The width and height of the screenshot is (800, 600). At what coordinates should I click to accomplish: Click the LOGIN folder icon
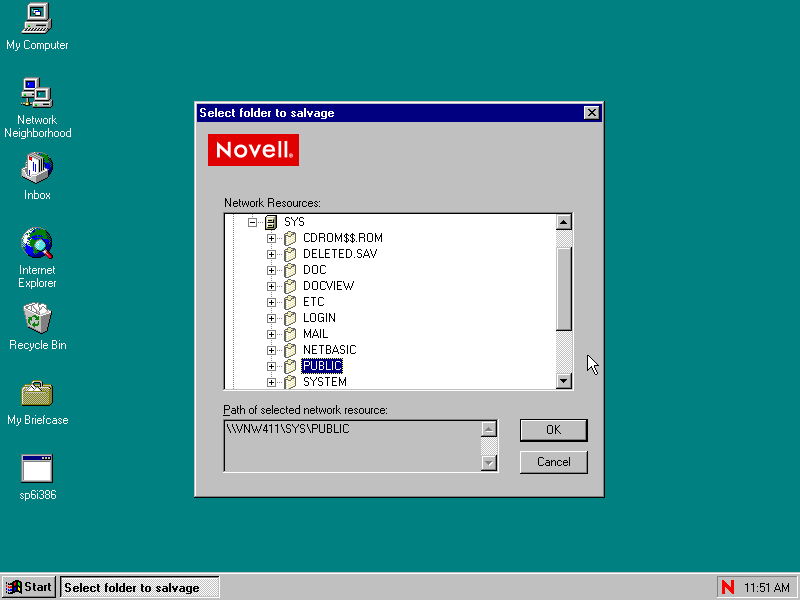[290, 318]
